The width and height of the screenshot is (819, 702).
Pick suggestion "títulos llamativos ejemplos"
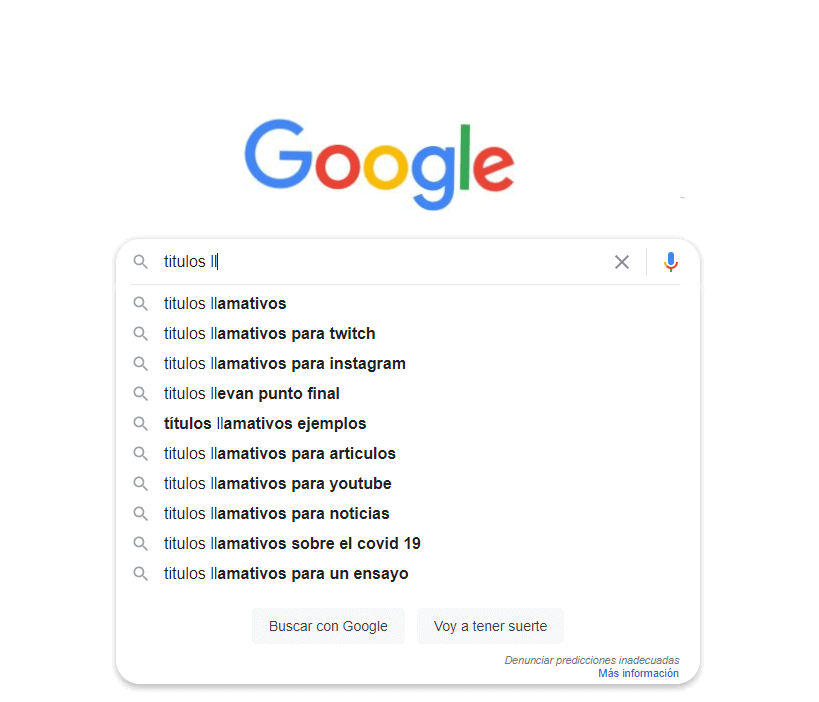point(265,424)
